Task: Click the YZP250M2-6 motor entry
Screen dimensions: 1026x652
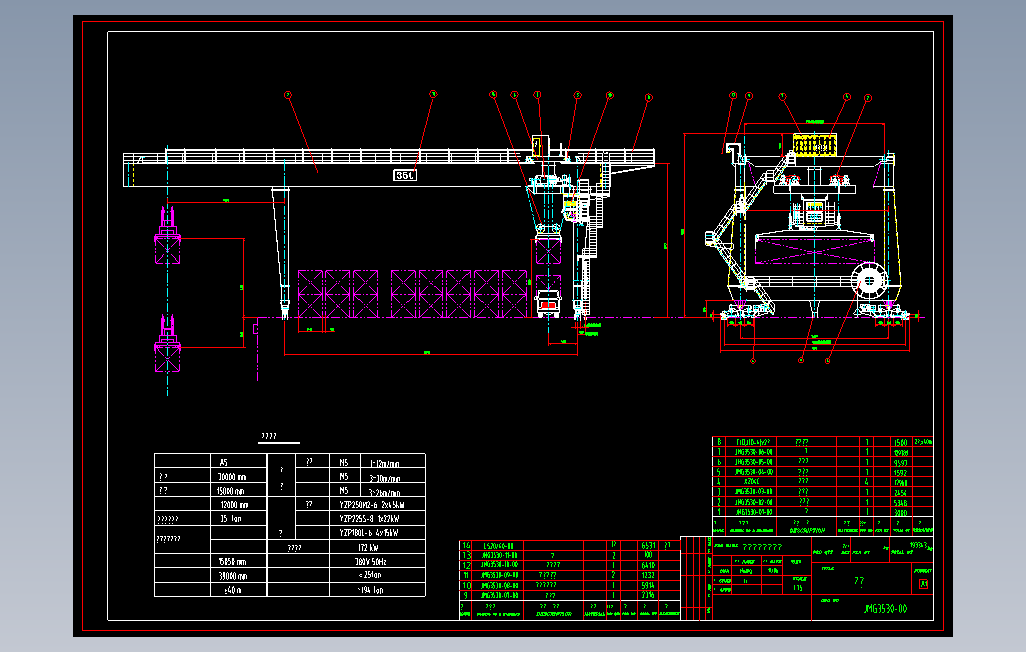Action: pos(372,505)
